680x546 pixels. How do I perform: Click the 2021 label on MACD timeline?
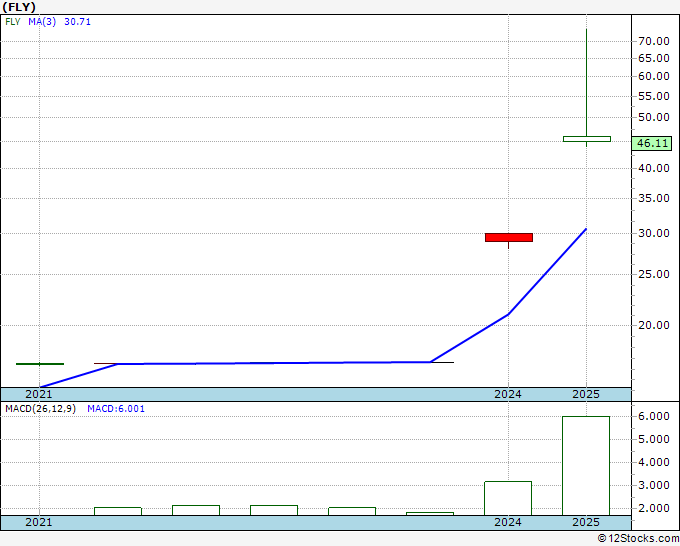(39, 522)
